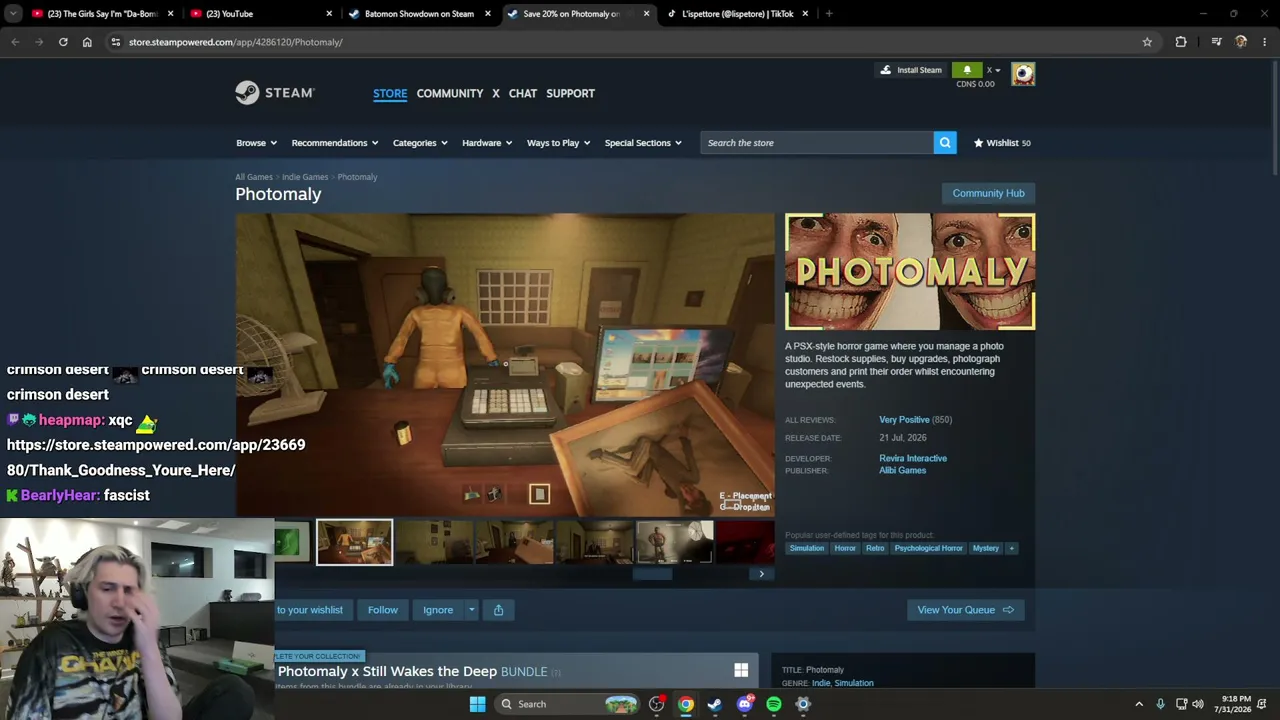The image size is (1280, 720).
Task: Expand the Categories dropdown menu
Action: (420, 143)
